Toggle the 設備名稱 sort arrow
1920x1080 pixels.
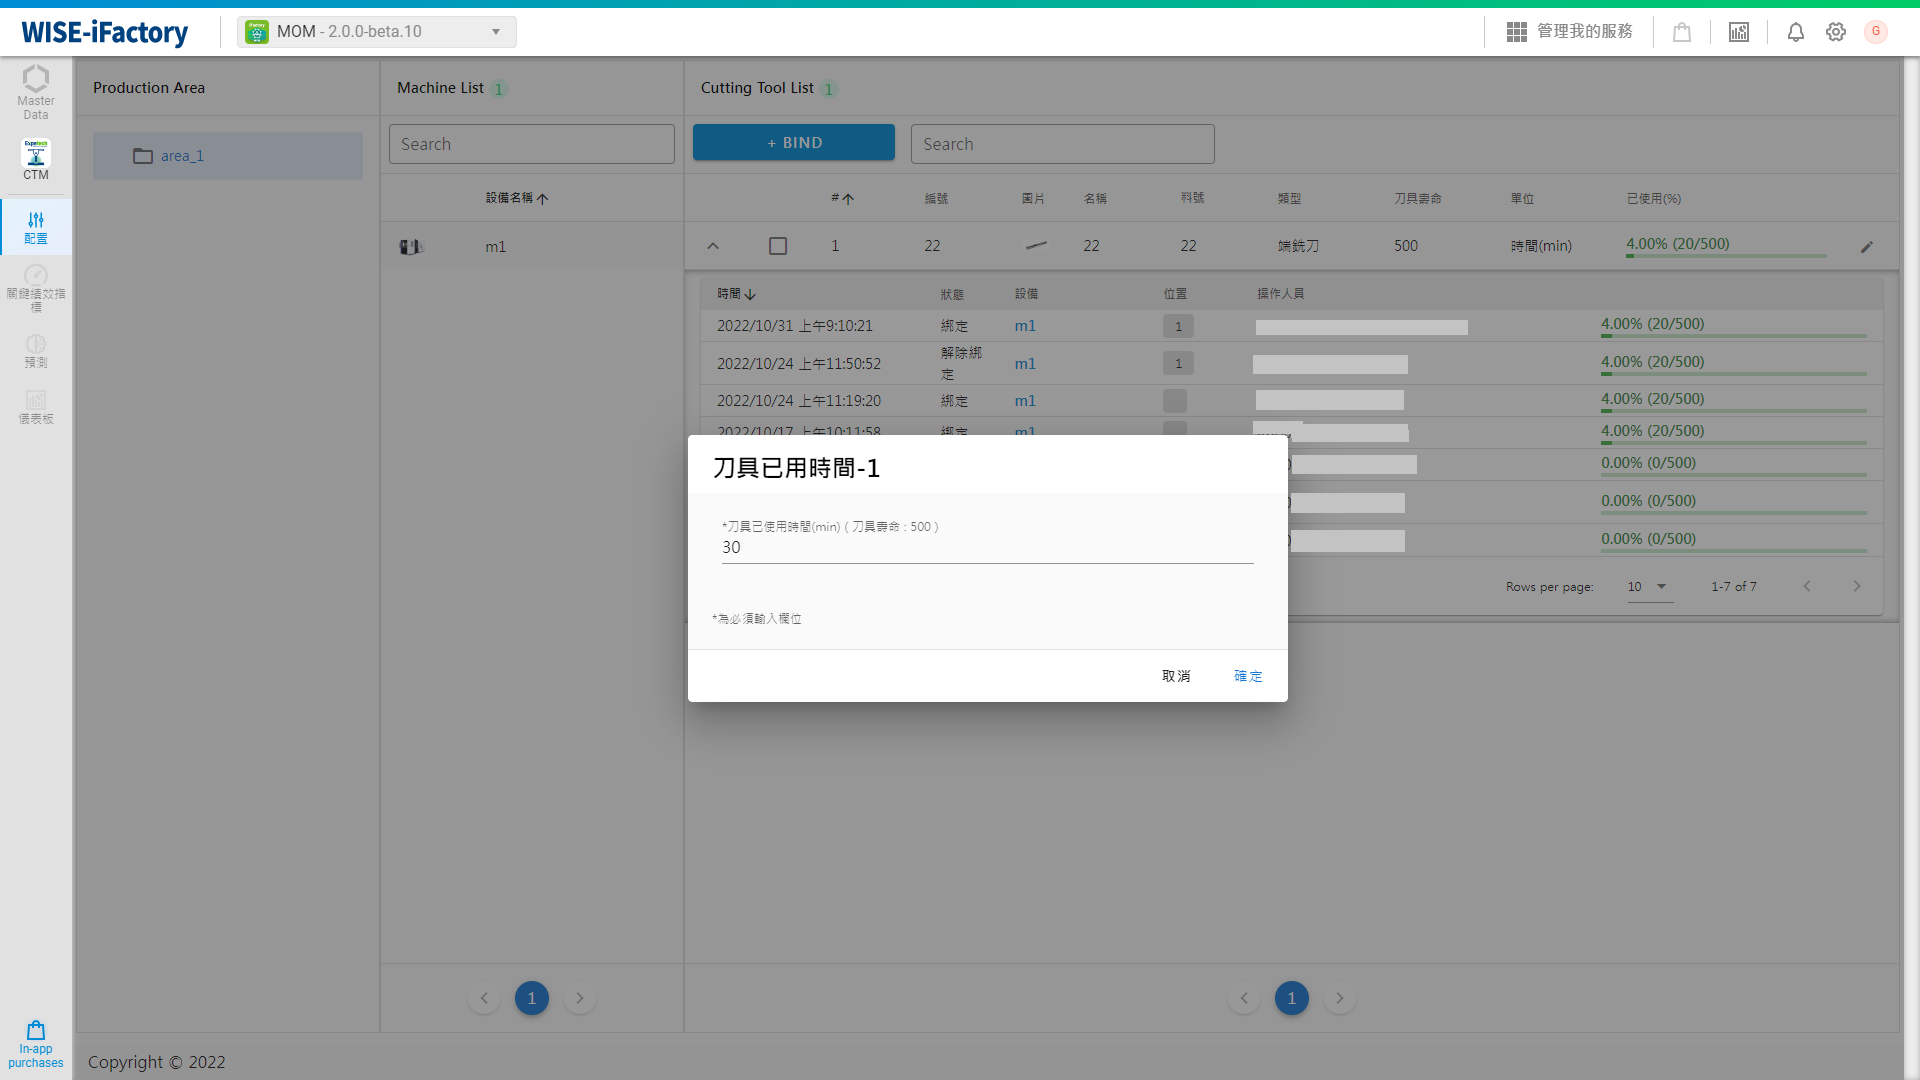pos(517,198)
